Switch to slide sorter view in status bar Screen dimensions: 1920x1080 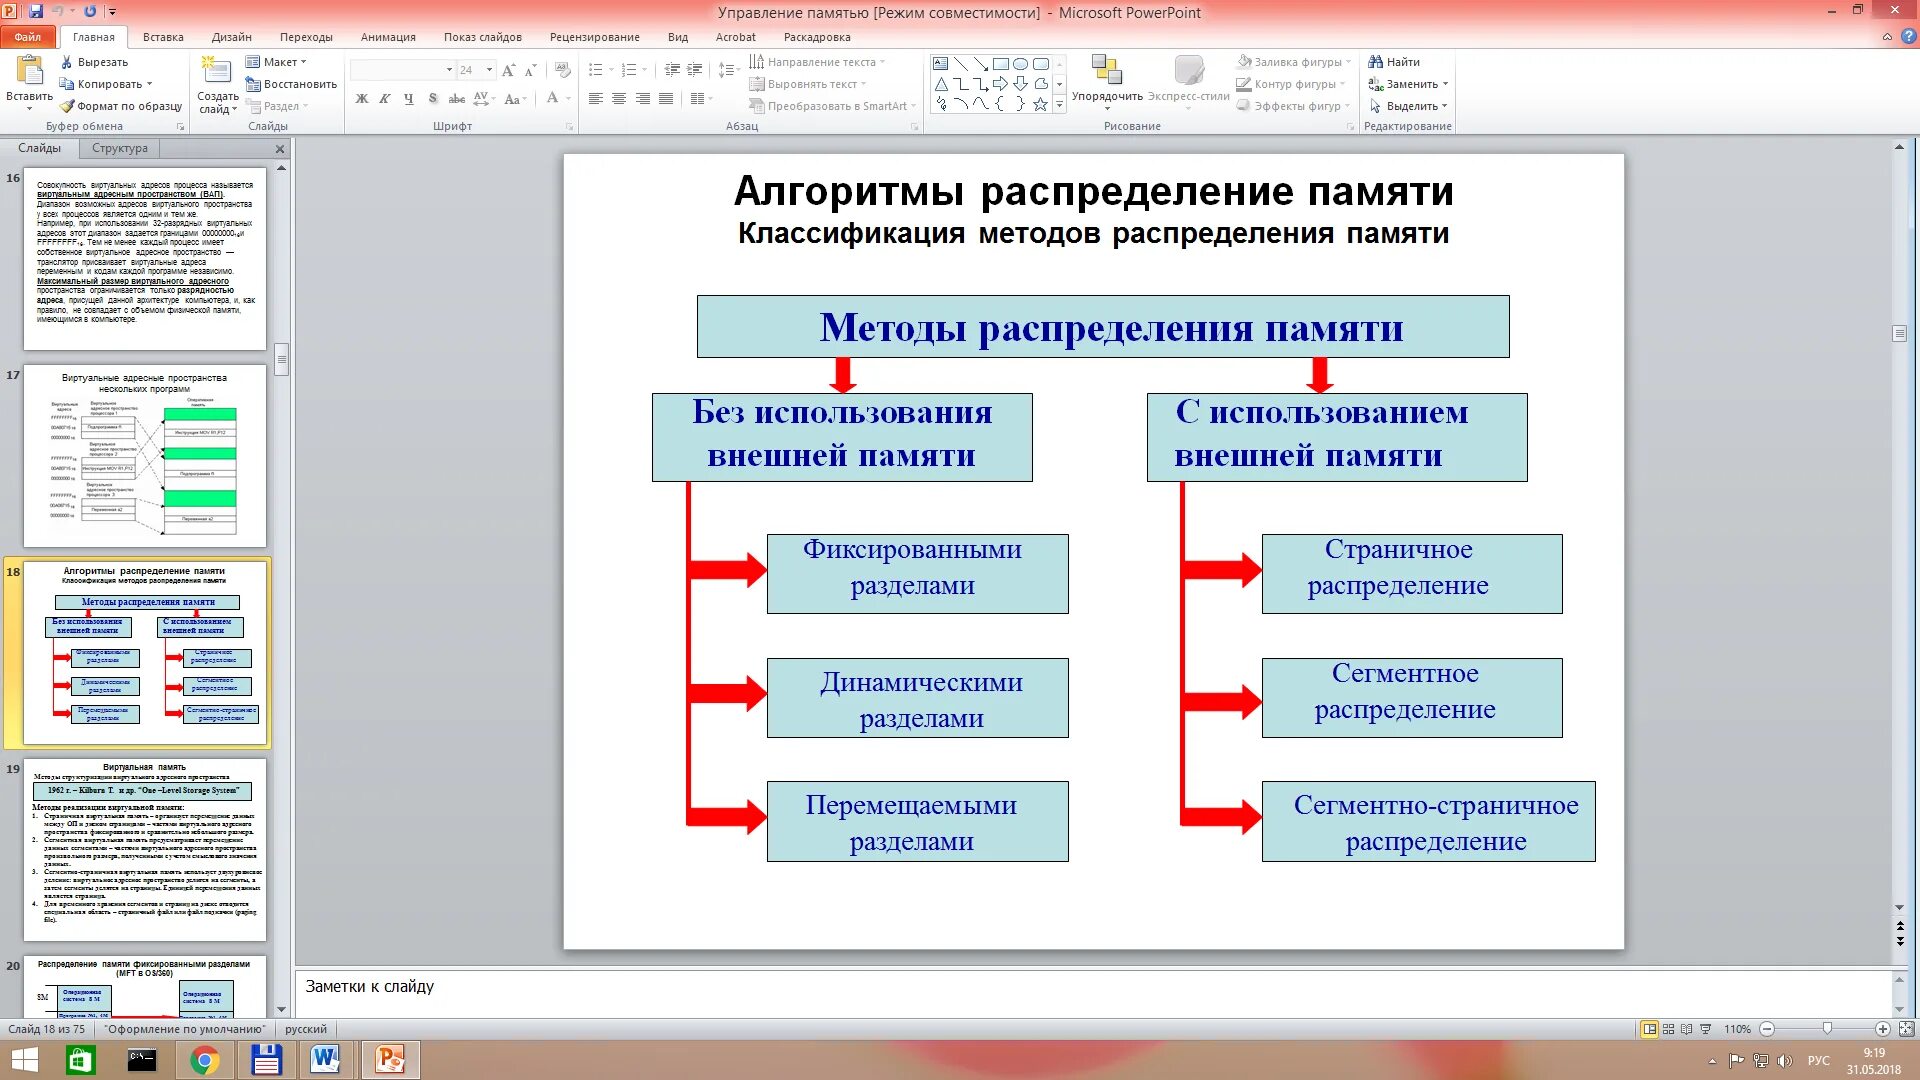tap(1668, 1029)
